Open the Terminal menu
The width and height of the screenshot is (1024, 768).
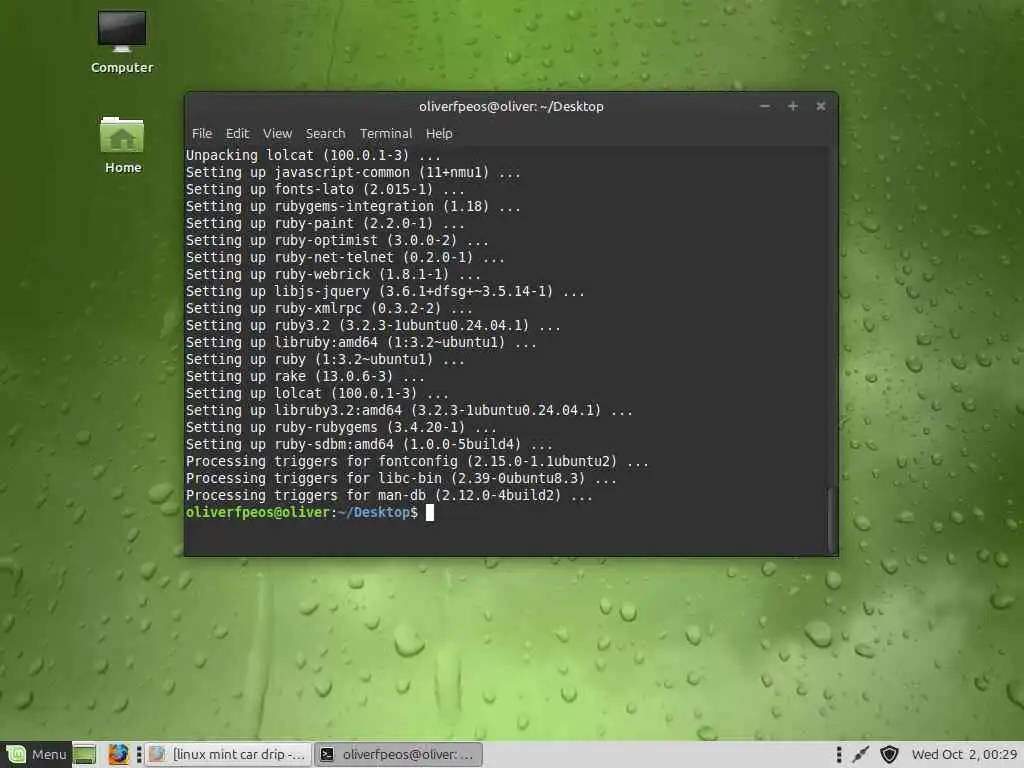pos(385,133)
